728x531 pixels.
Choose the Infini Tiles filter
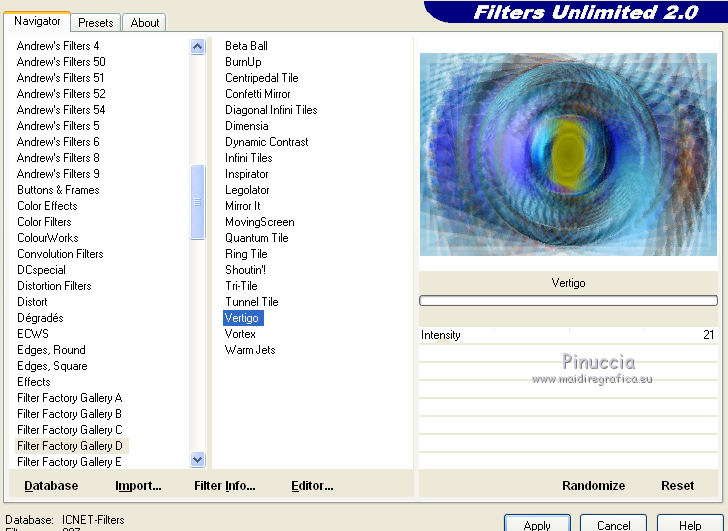coord(248,158)
